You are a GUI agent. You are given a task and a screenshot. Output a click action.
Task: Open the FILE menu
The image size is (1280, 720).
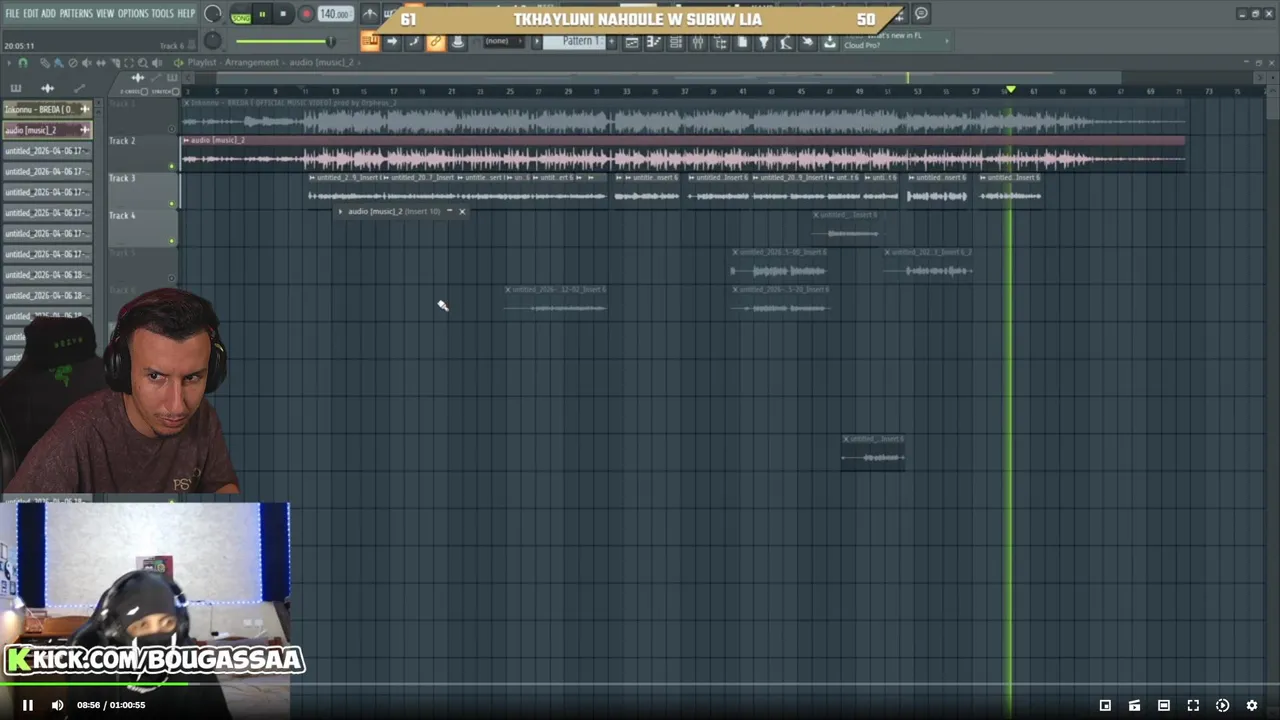[12, 13]
